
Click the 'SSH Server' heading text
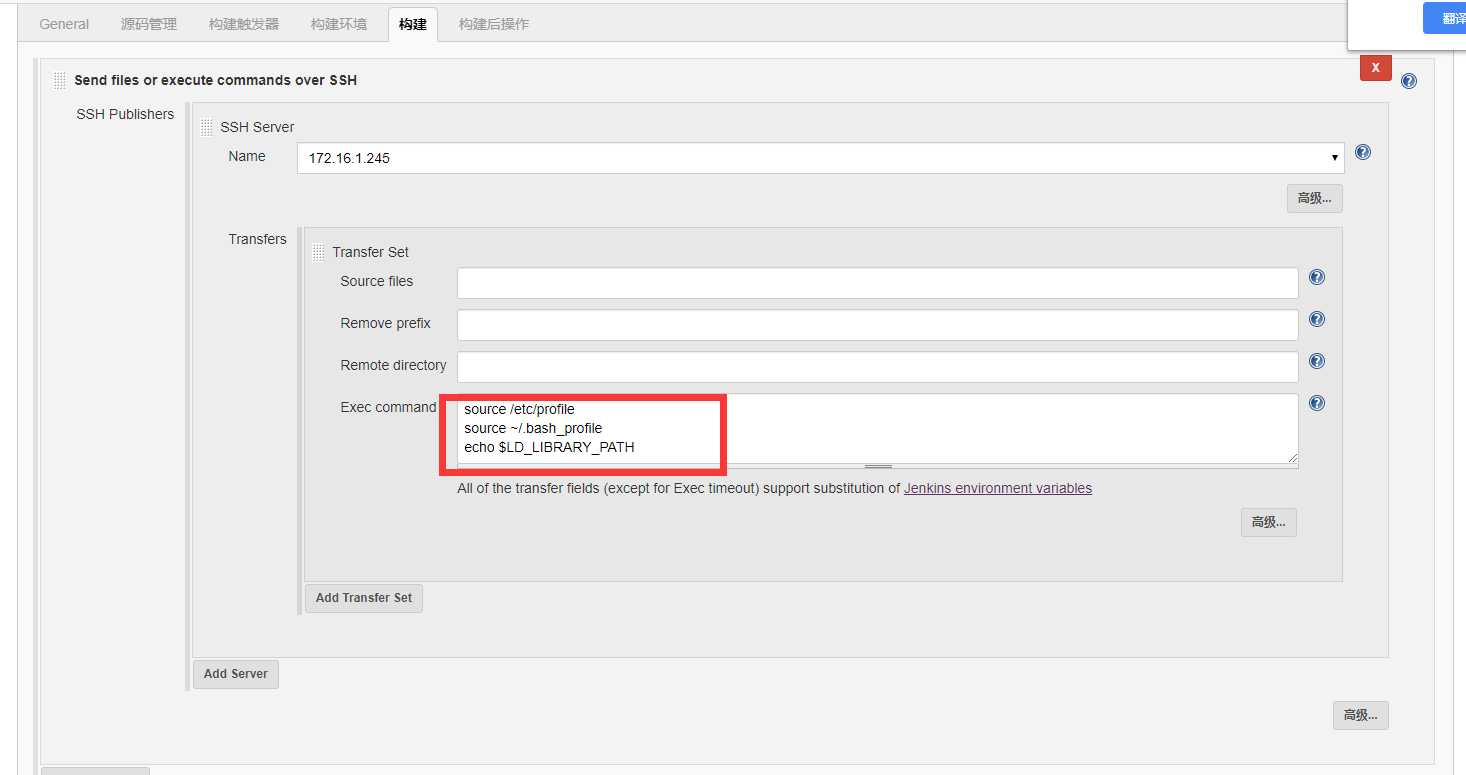tap(257, 127)
